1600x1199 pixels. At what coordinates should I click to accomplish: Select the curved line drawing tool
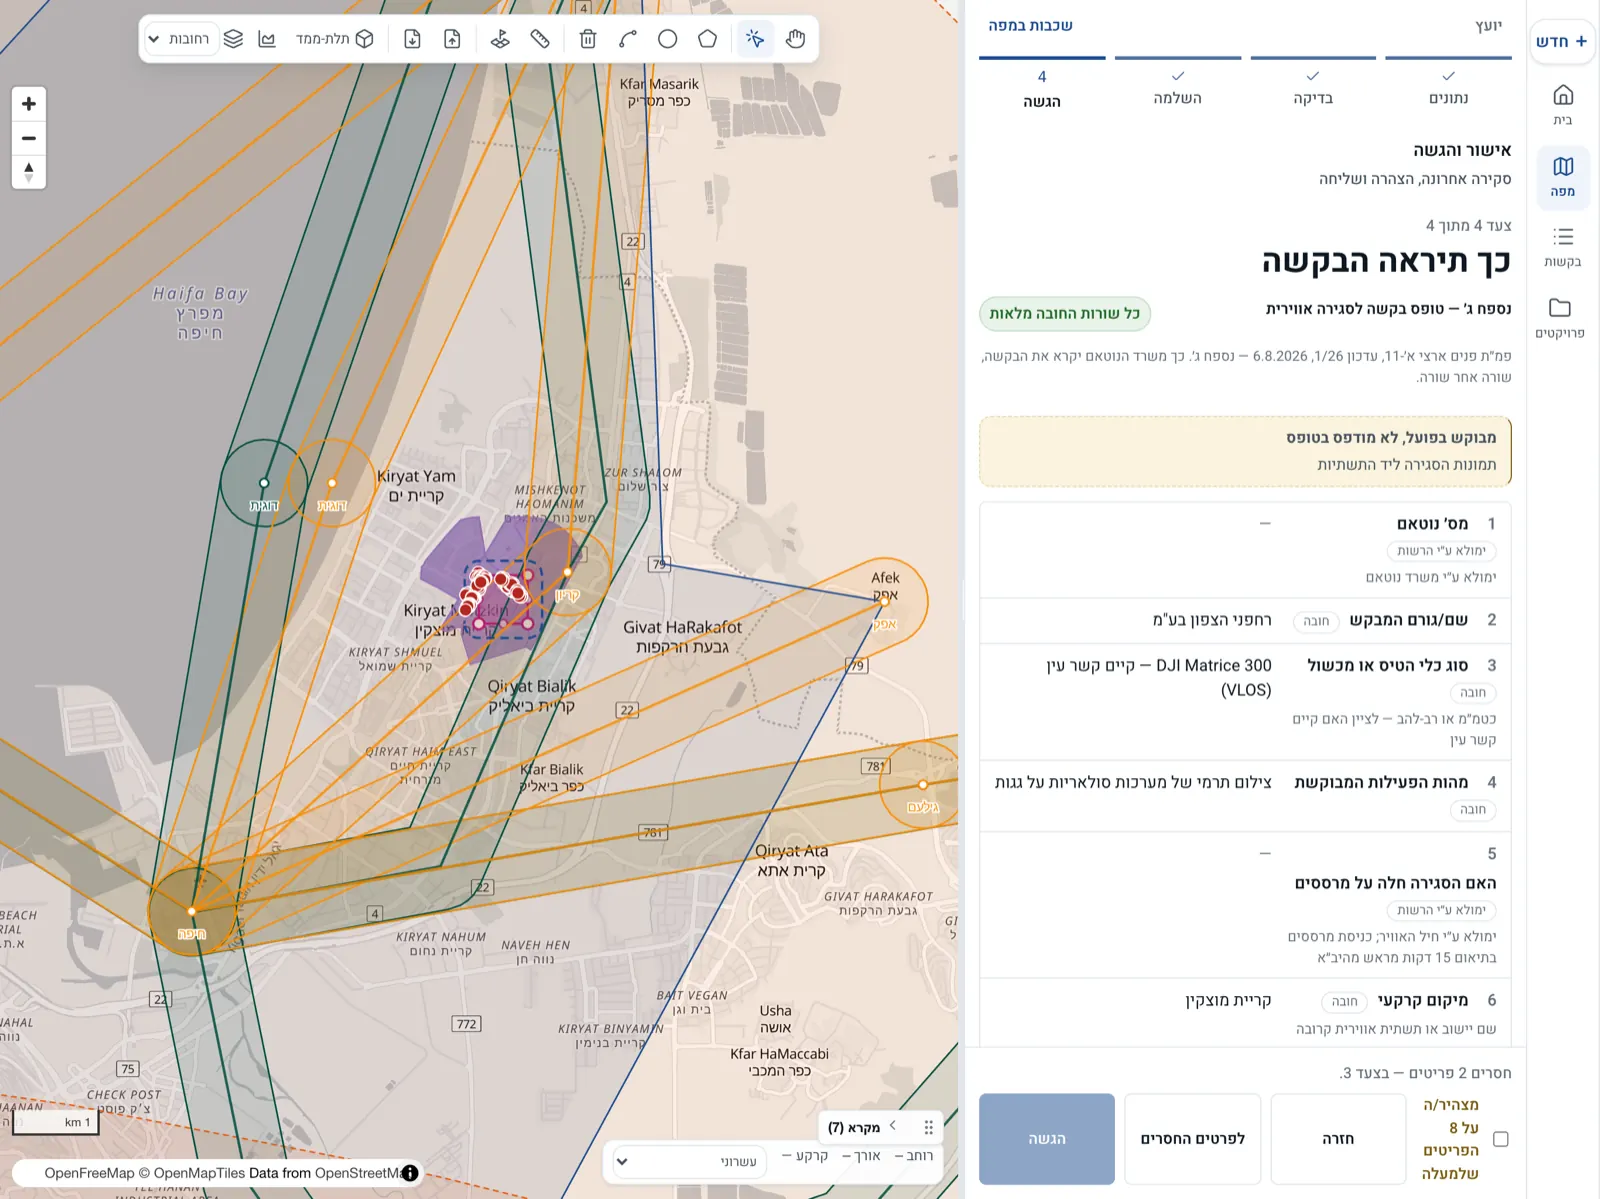(628, 39)
